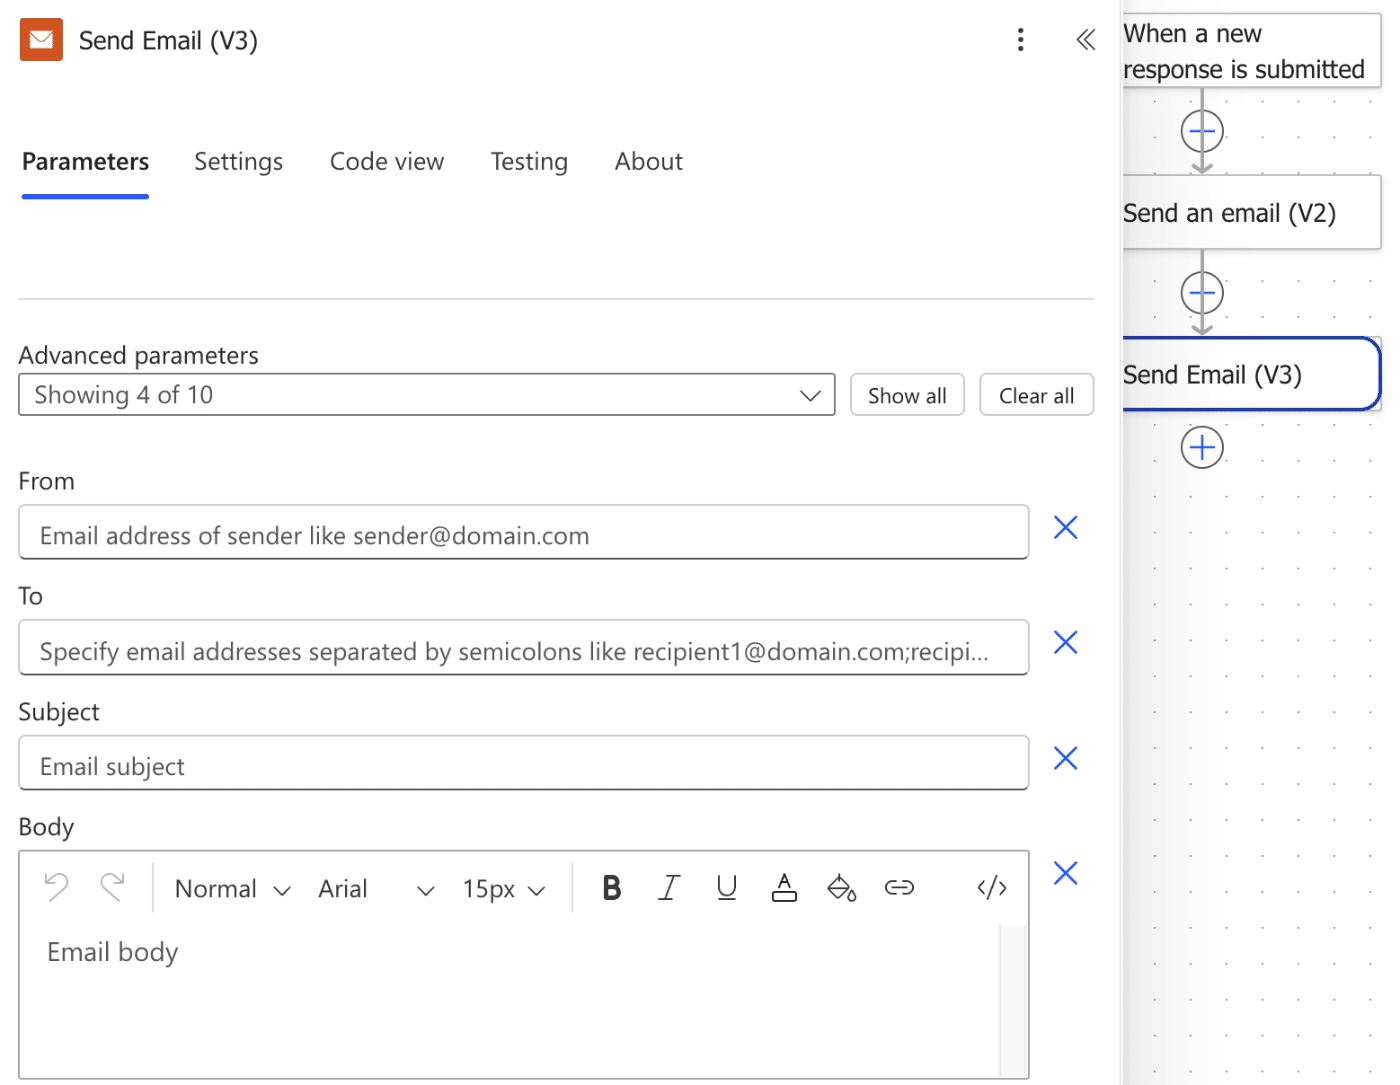Click the Send Email connector mail icon
The height and width of the screenshot is (1085, 1400).
click(x=41, y=40)
